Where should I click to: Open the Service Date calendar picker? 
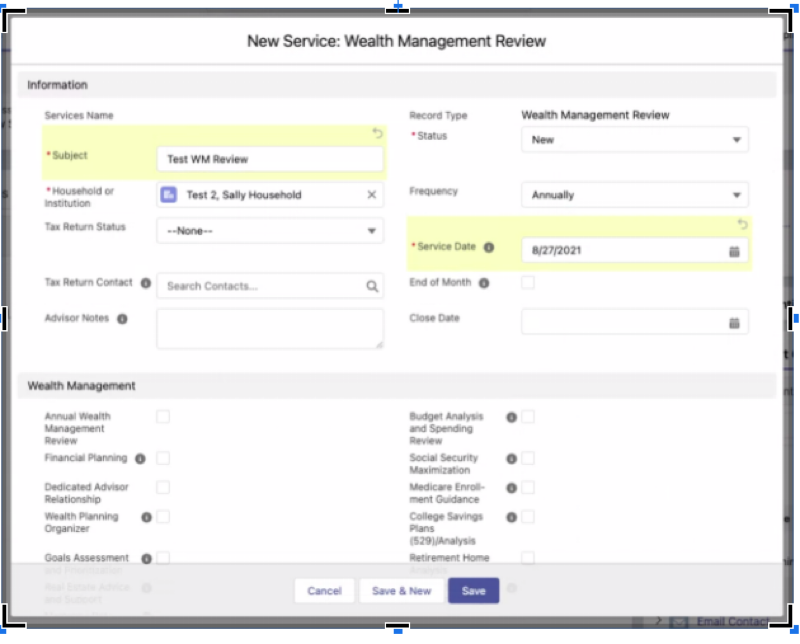click(734, 251)
